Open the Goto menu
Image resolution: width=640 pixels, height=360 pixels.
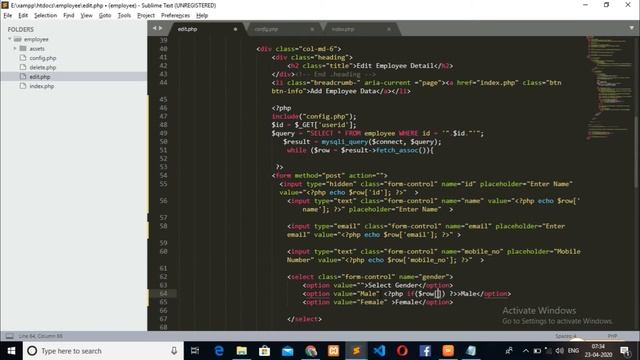click(x=105, y=16)
